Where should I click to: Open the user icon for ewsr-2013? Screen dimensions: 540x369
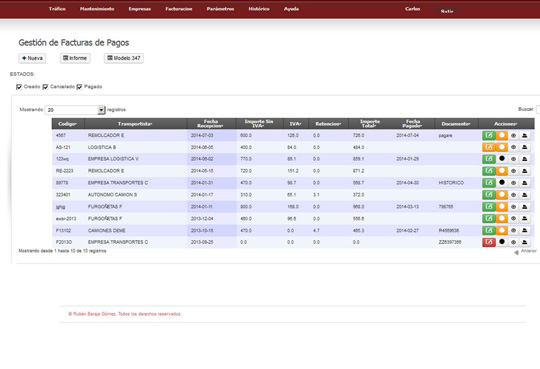coord(525,218)
